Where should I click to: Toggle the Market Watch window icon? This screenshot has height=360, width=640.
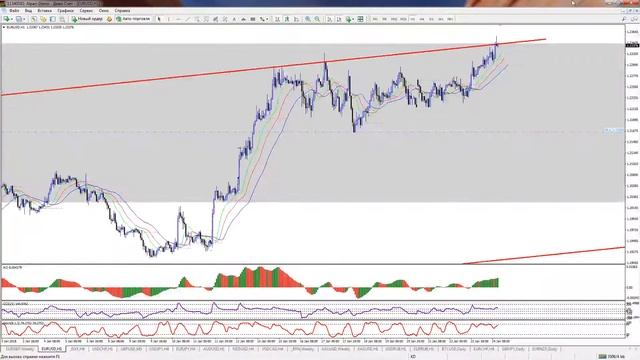[x=34, y=19]
